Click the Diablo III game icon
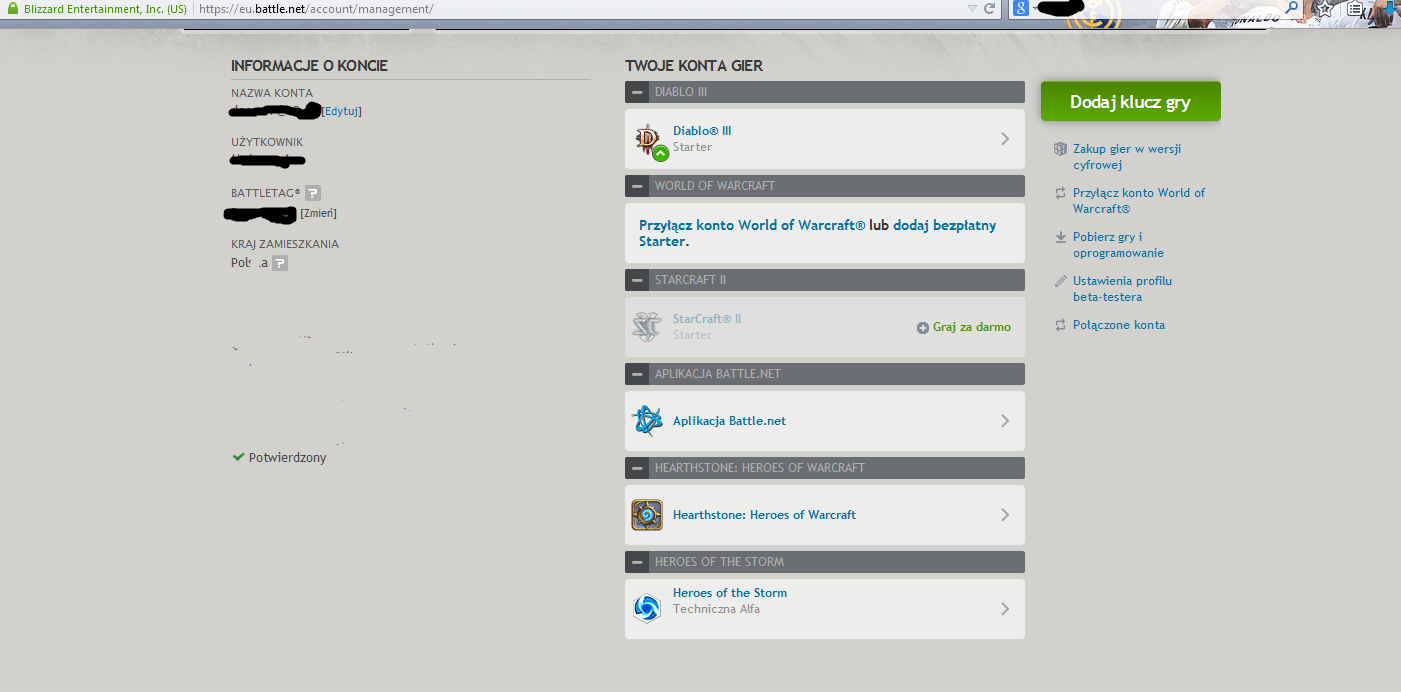Image resolution: width=1401 pixels, height=692 pixels. 649,140
